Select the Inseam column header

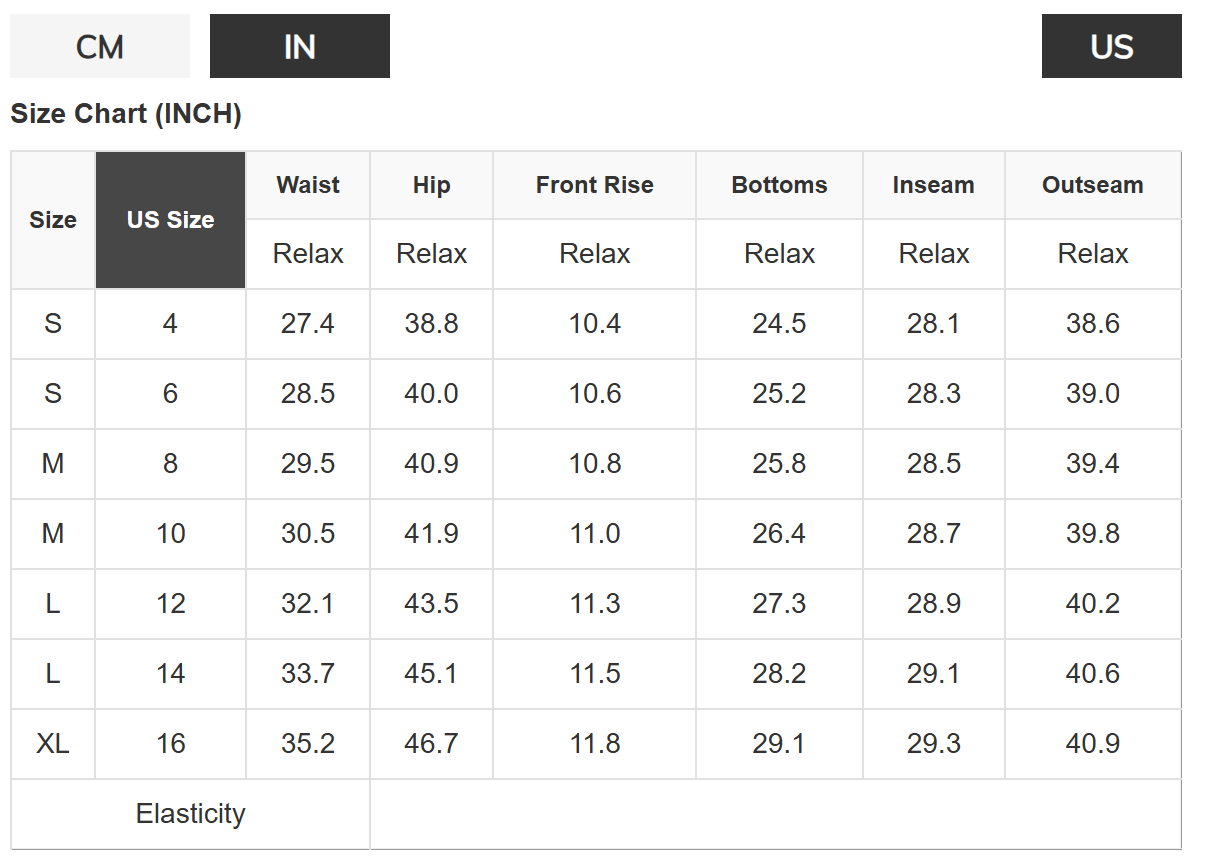[x=933, y=185]
